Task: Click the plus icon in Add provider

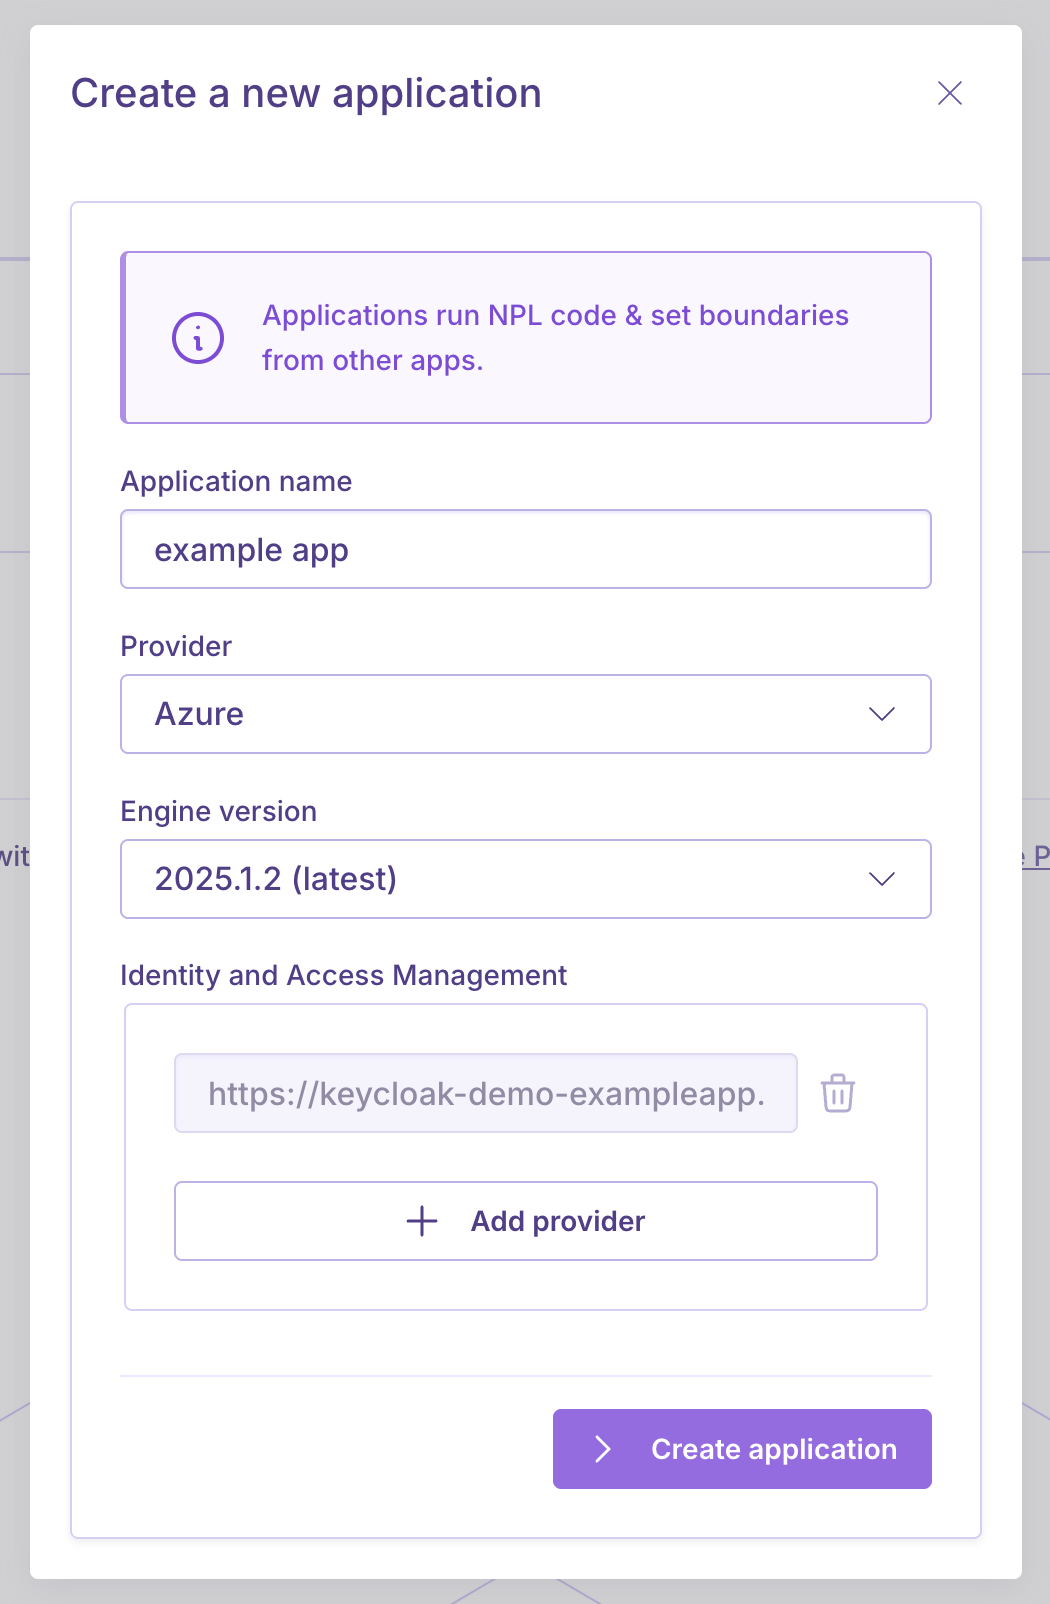Action: (422, 1221)
